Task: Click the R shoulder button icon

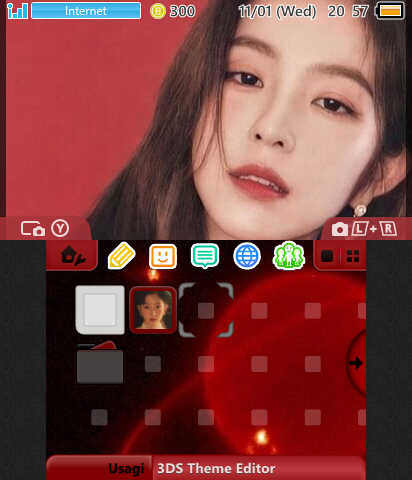Action: (388, 229)
